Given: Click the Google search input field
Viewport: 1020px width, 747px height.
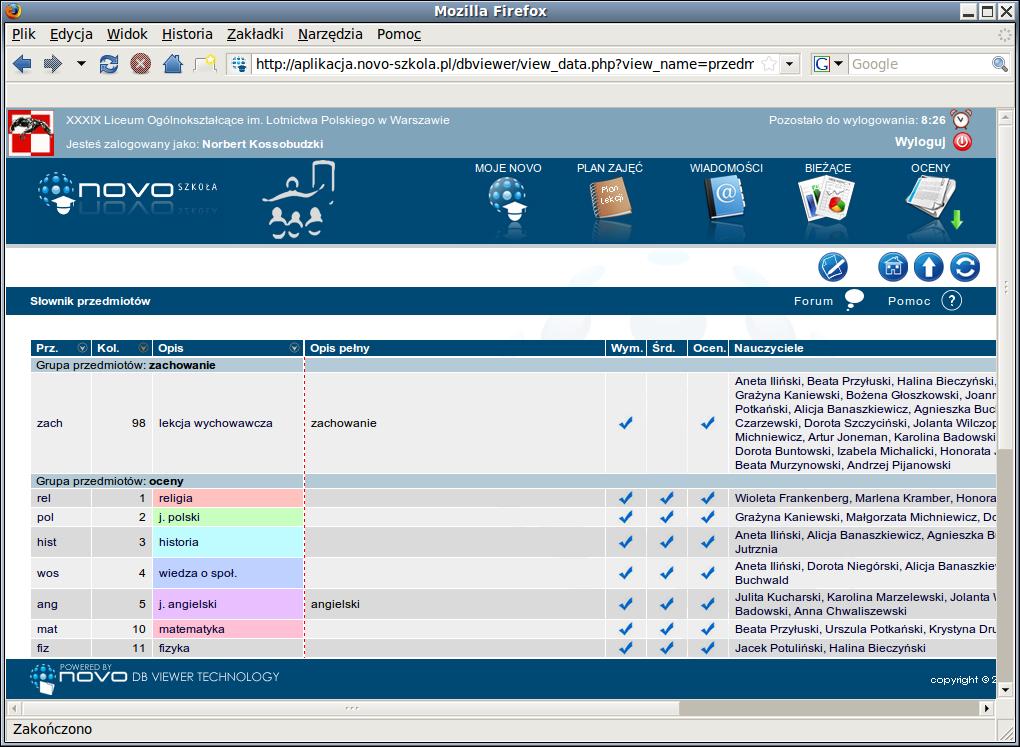Looking at the screenshot, I should point(919,64).
